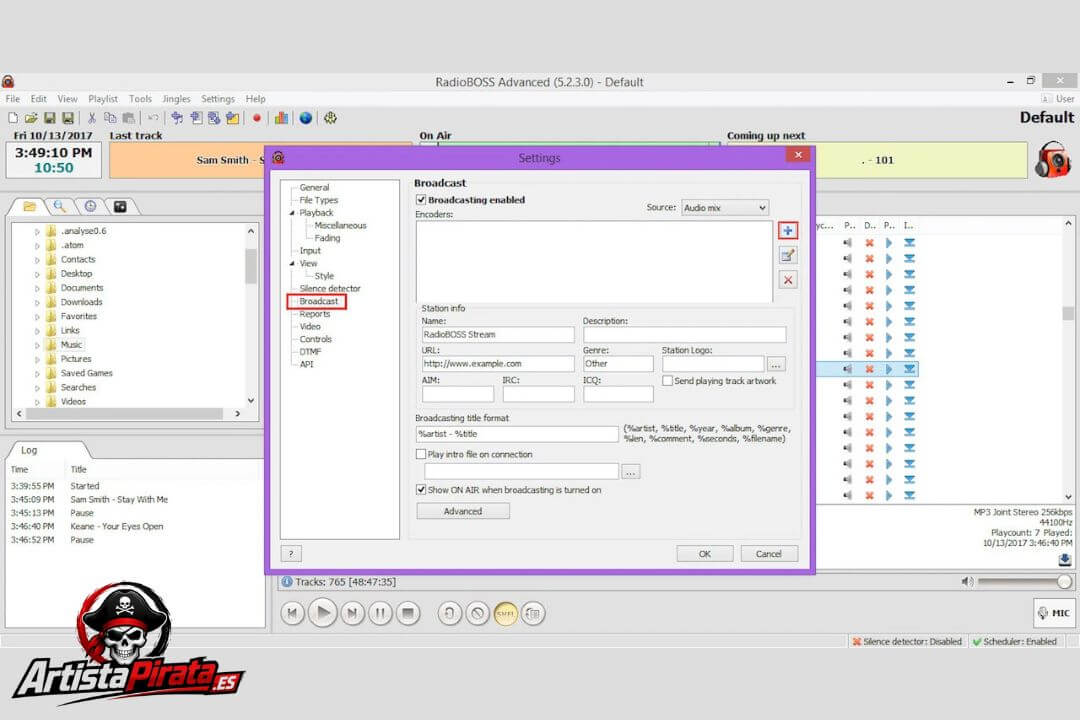The image size is (1080, 720).
Task: Open the bar chart statistics icon
Action: (281, 118)
